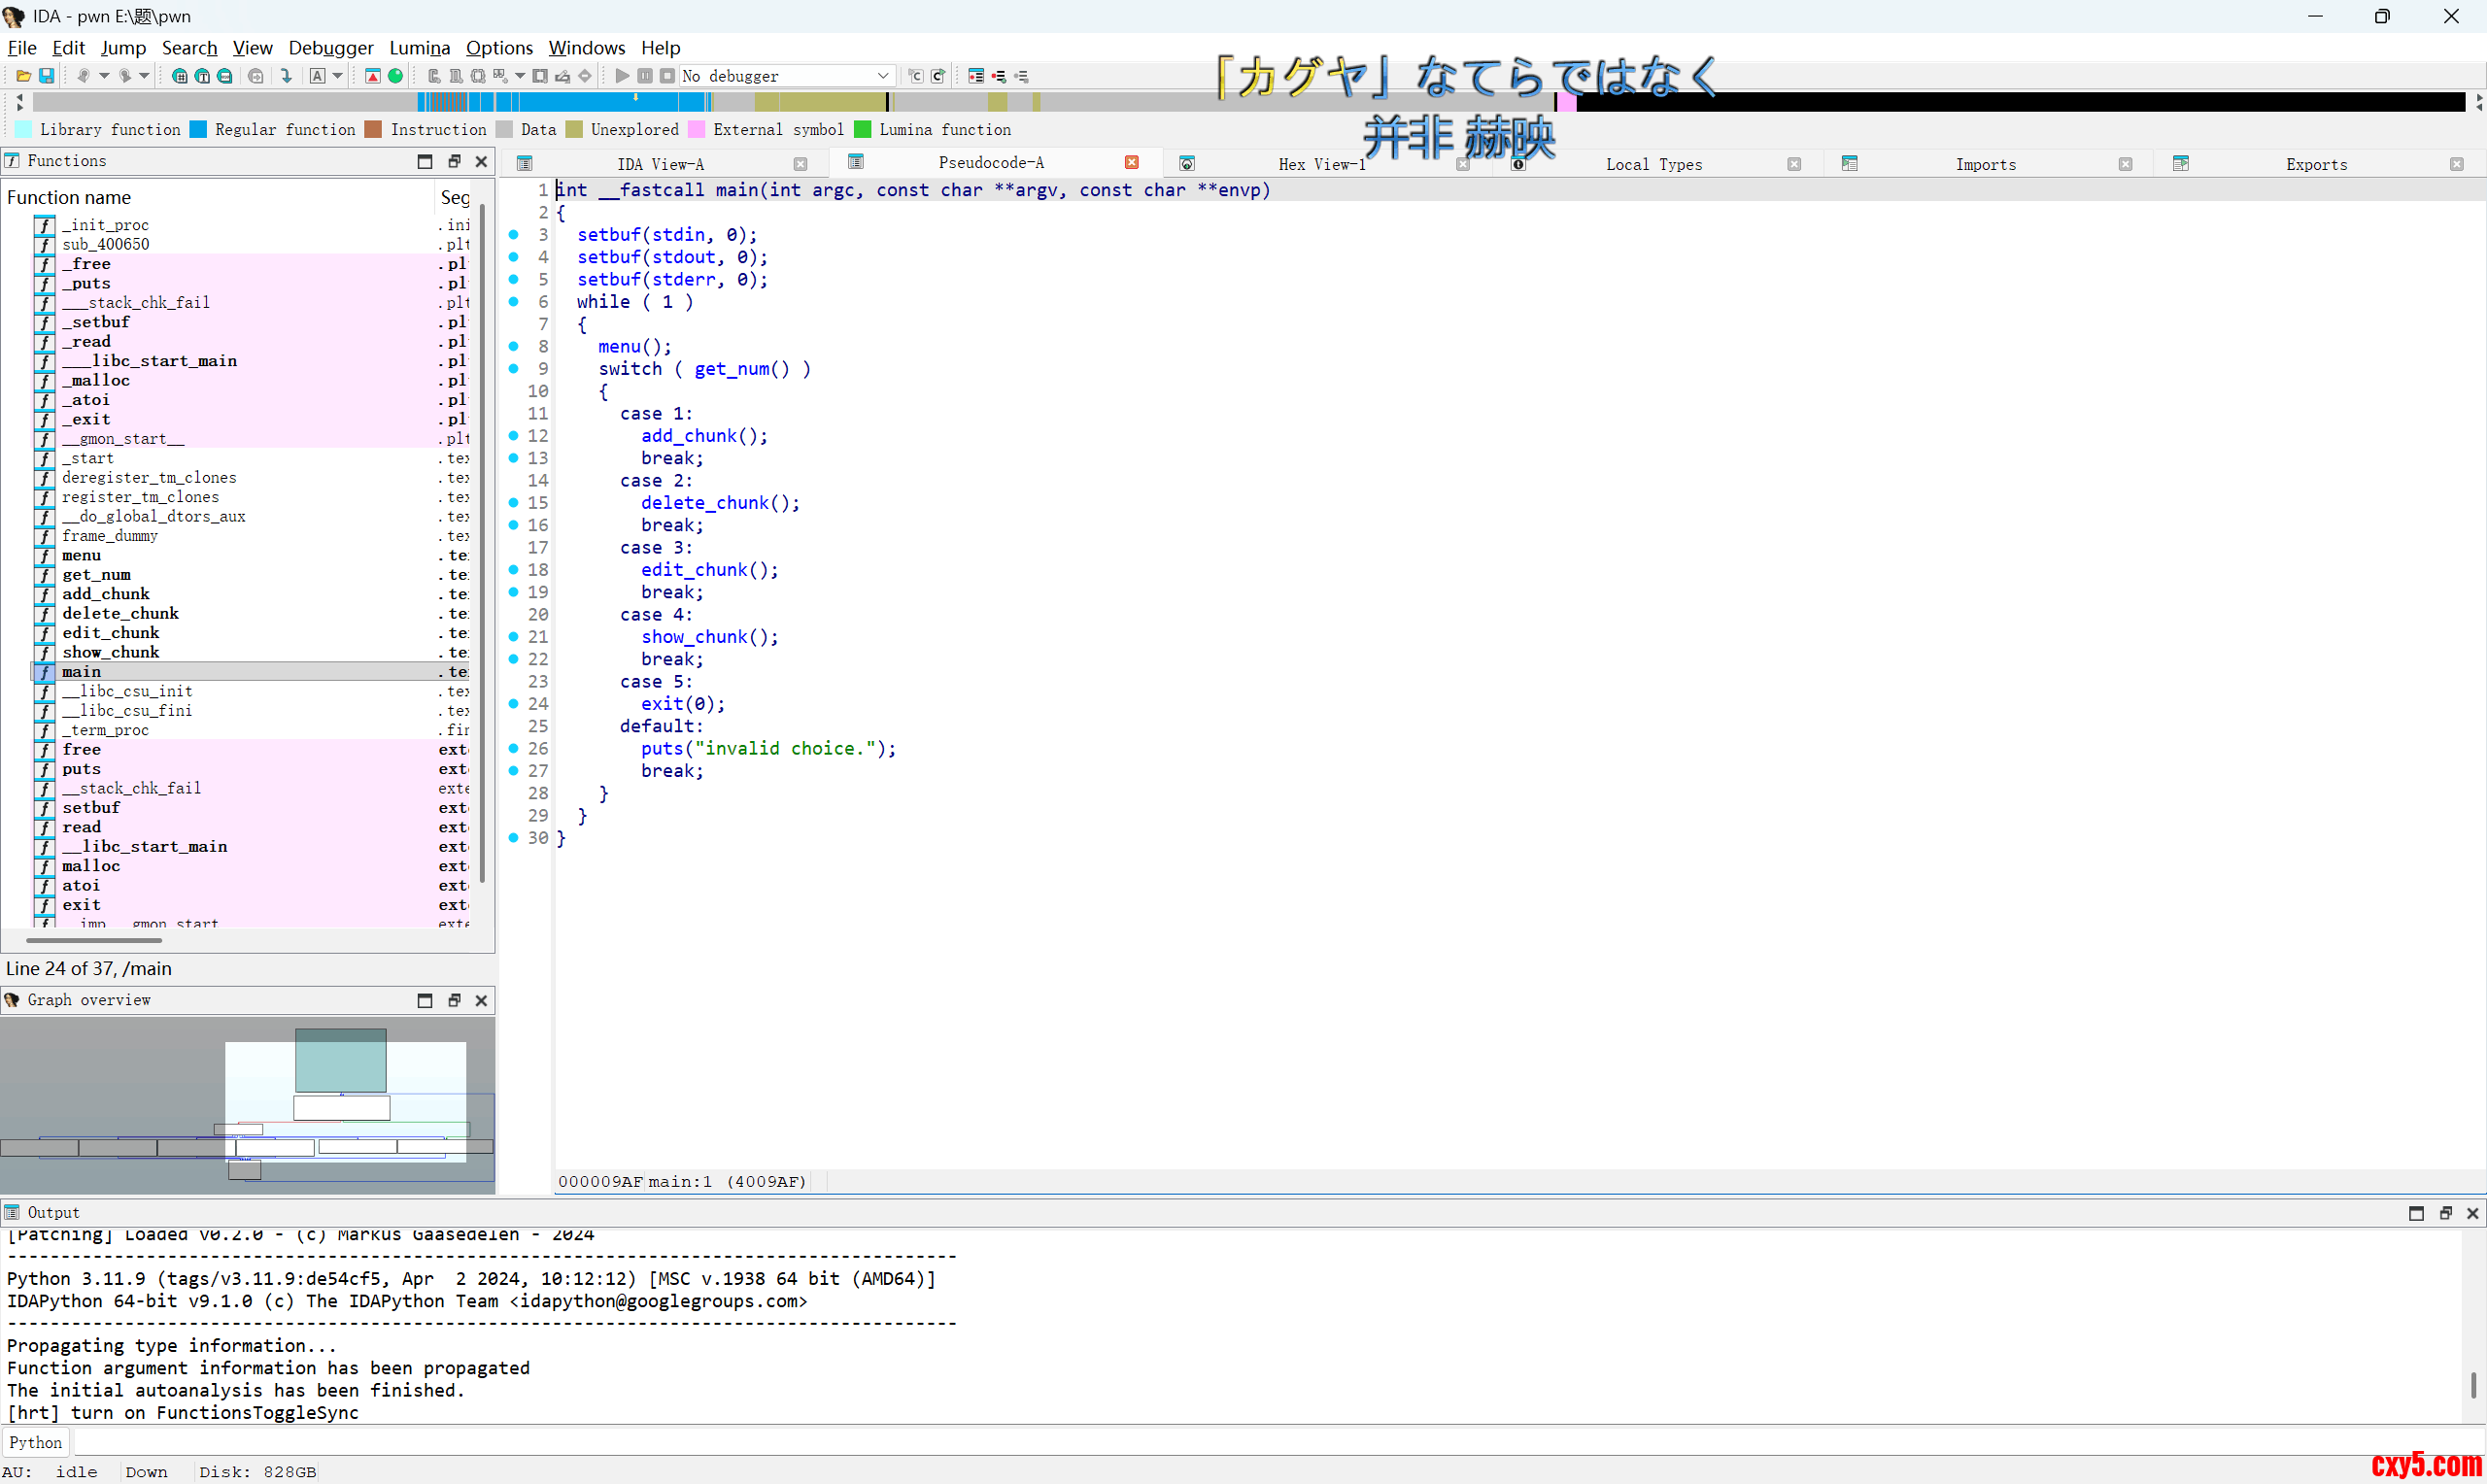Click the start process play button
This screenshot has width=2487, height=1484.
622,76
